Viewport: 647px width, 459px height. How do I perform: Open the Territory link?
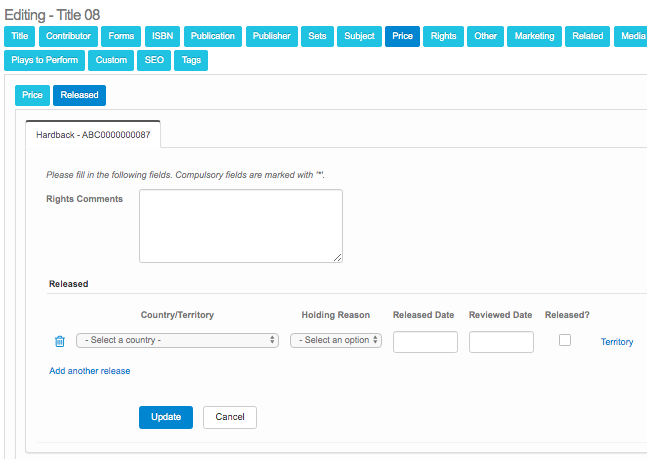617,342
